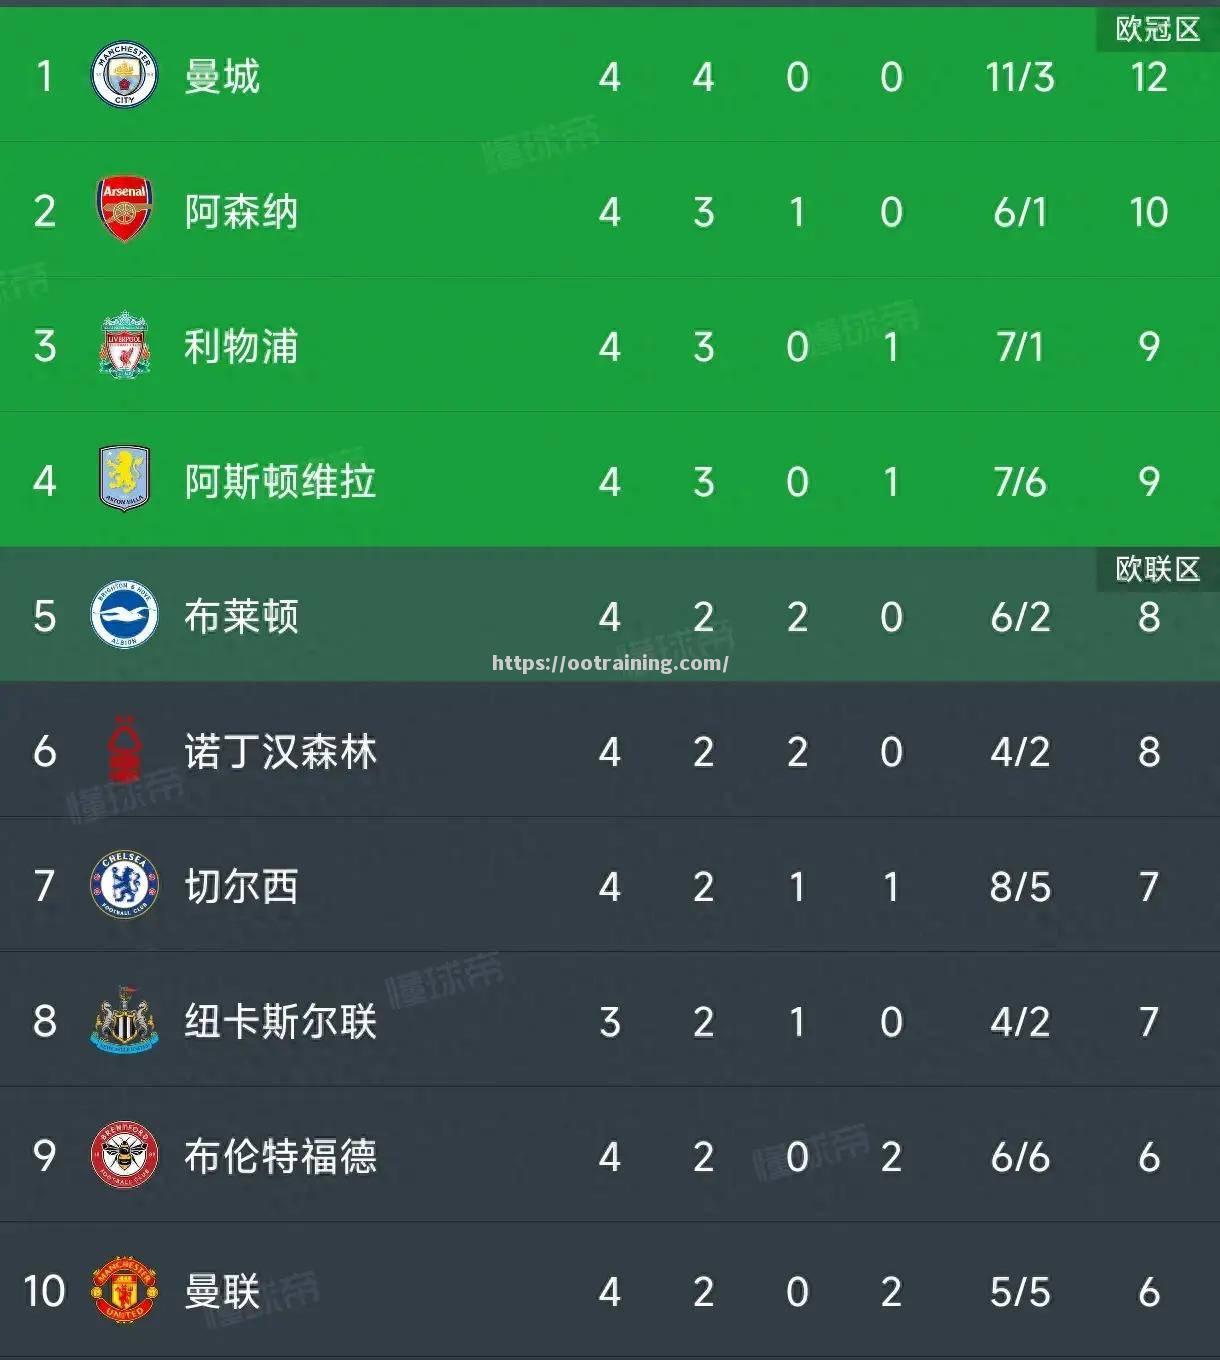Click the Manchester City club crest

tap(125, 76)
